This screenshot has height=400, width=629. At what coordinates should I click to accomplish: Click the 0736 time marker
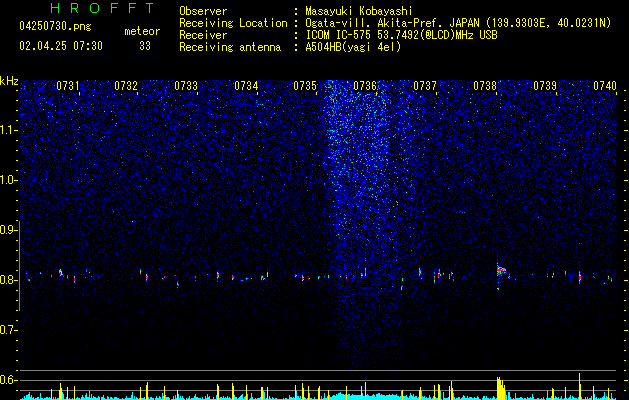click(x=365, y=86)
